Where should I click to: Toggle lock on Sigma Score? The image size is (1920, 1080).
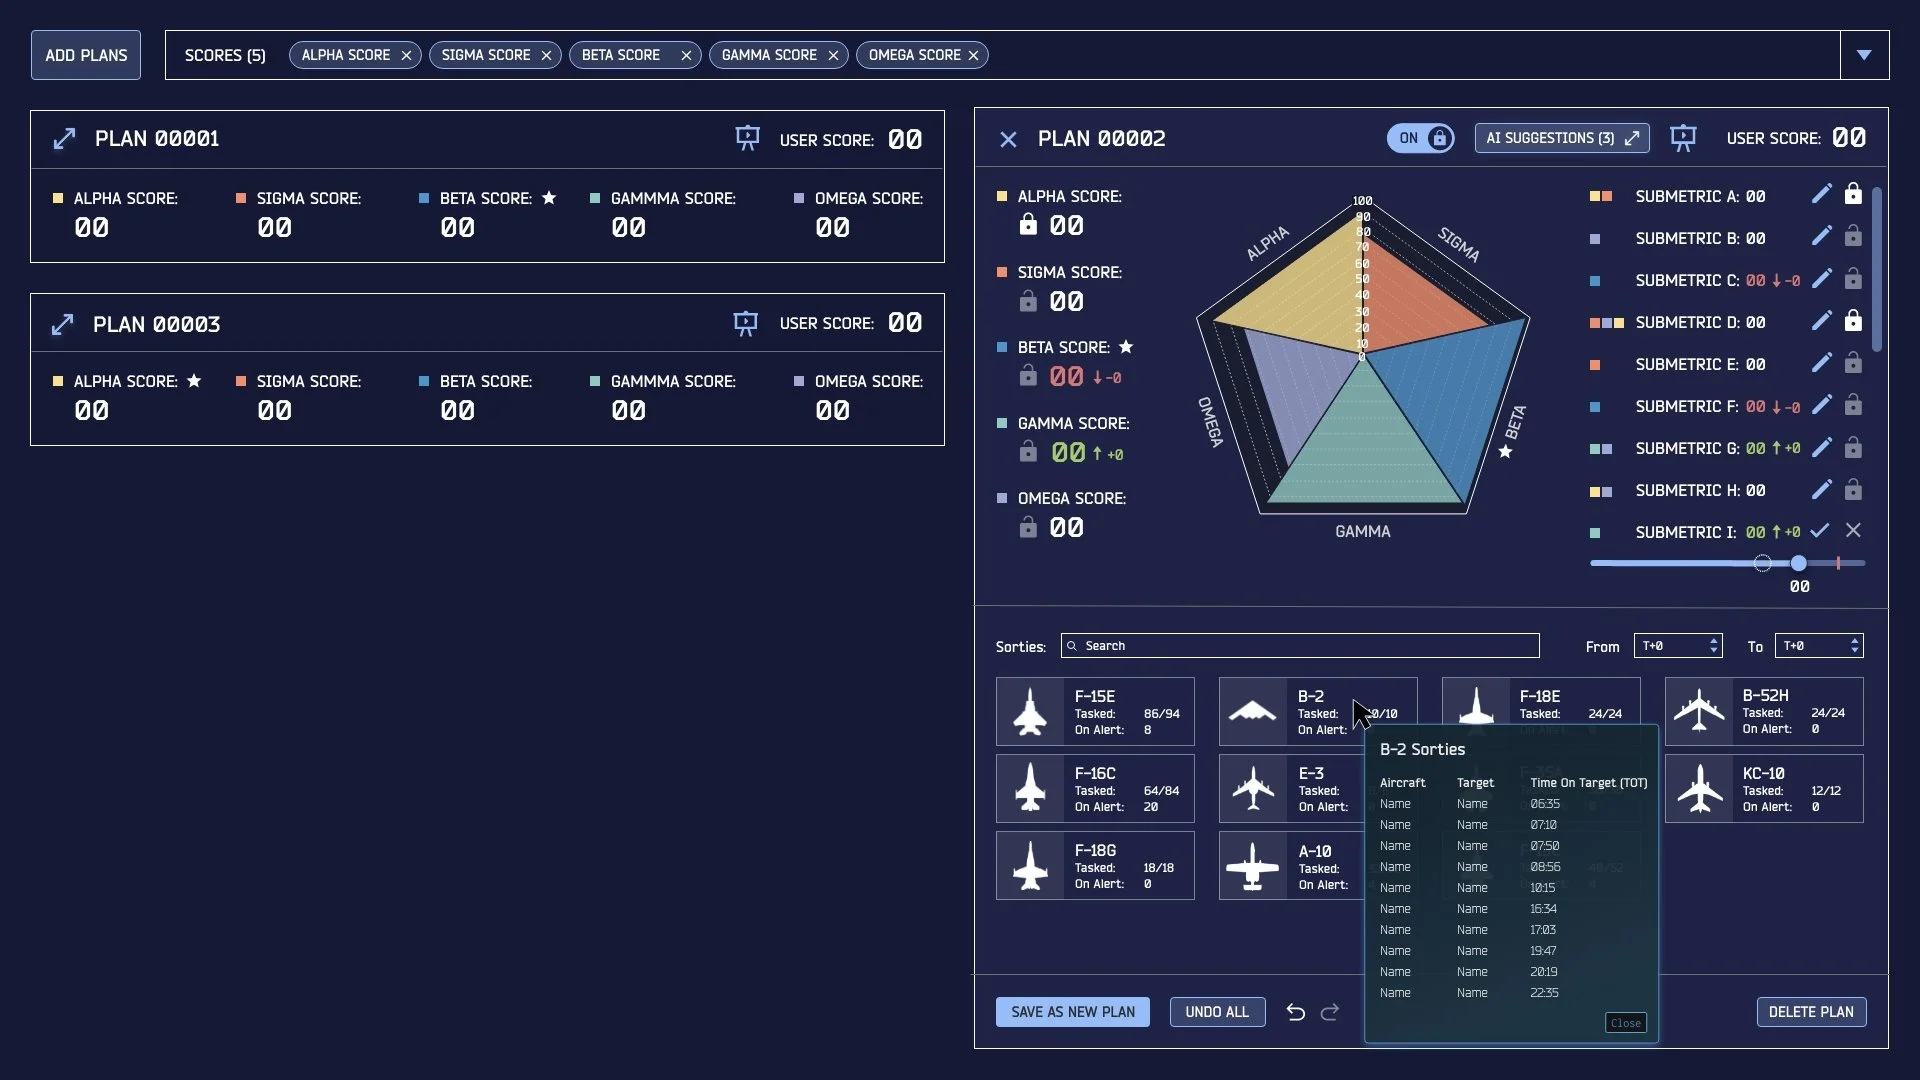pos(1028,301)
